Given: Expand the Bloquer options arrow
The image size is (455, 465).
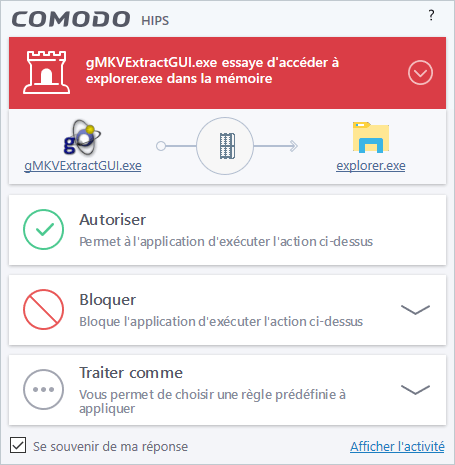Looking at the screenshot, I should (415, 309).
